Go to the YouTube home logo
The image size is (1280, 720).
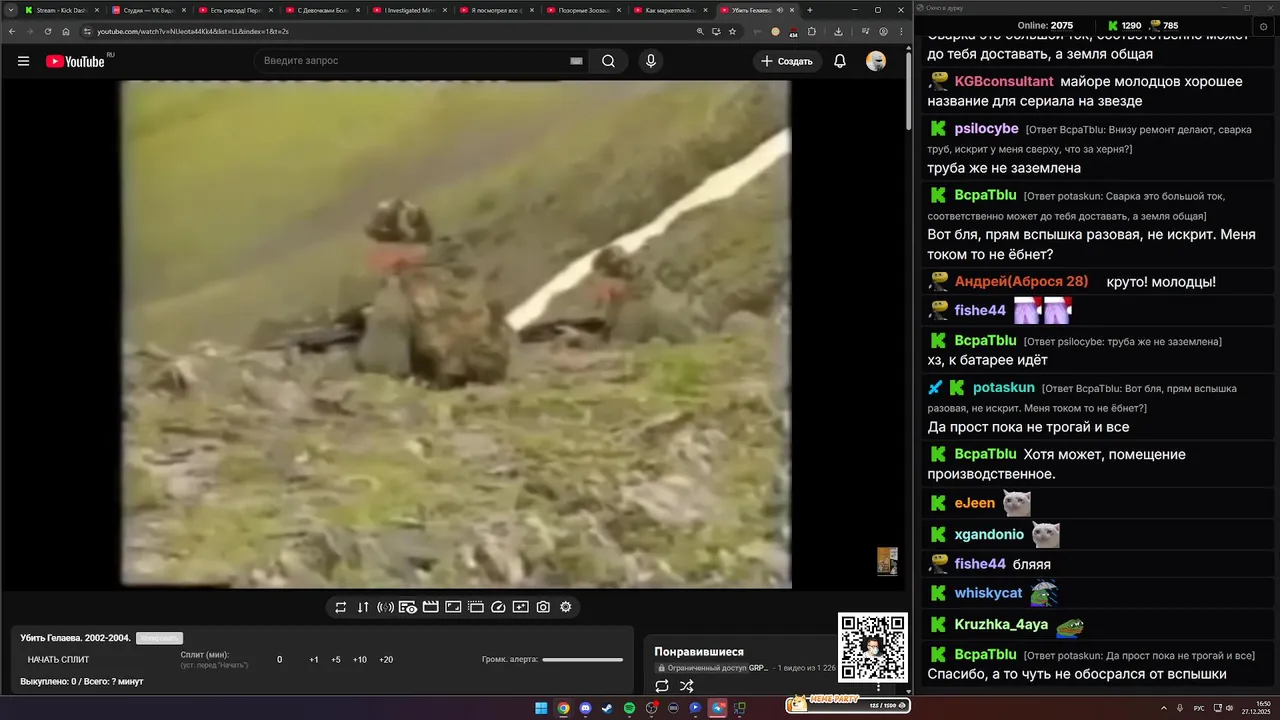pyautogui.click(x=75, y=61)
